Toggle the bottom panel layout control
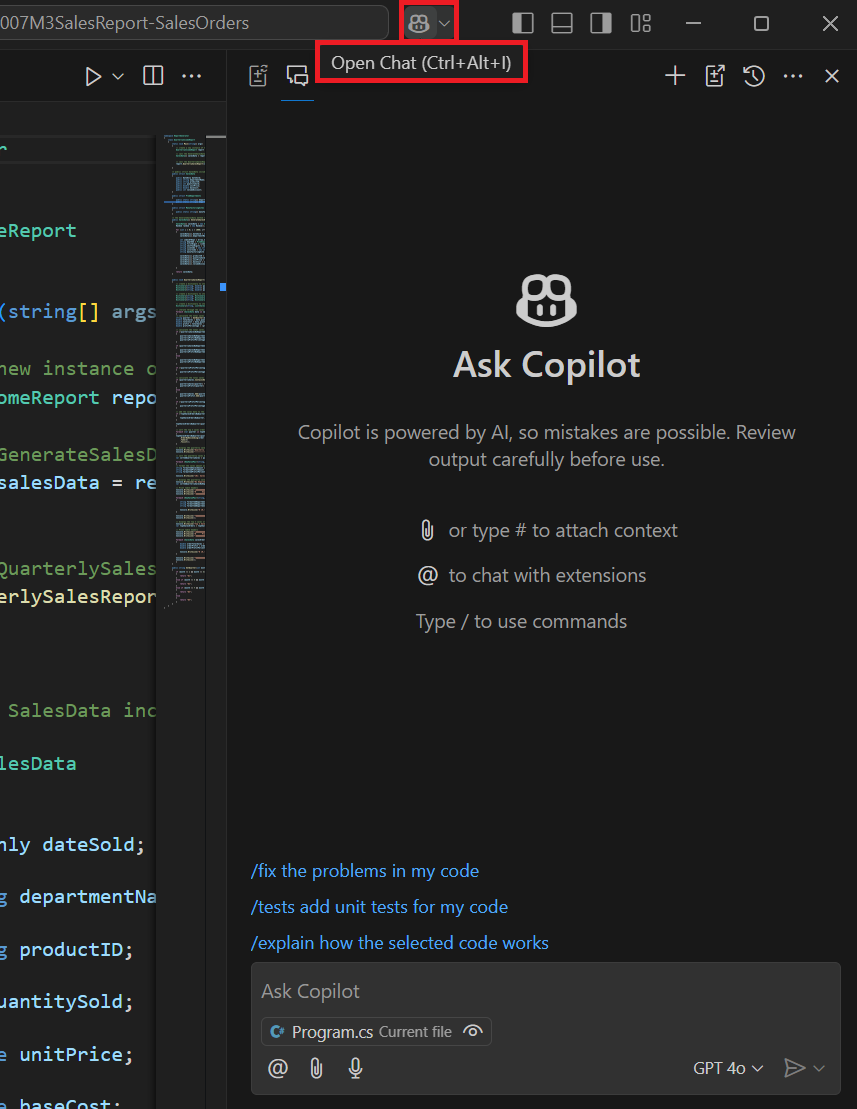 561,22
